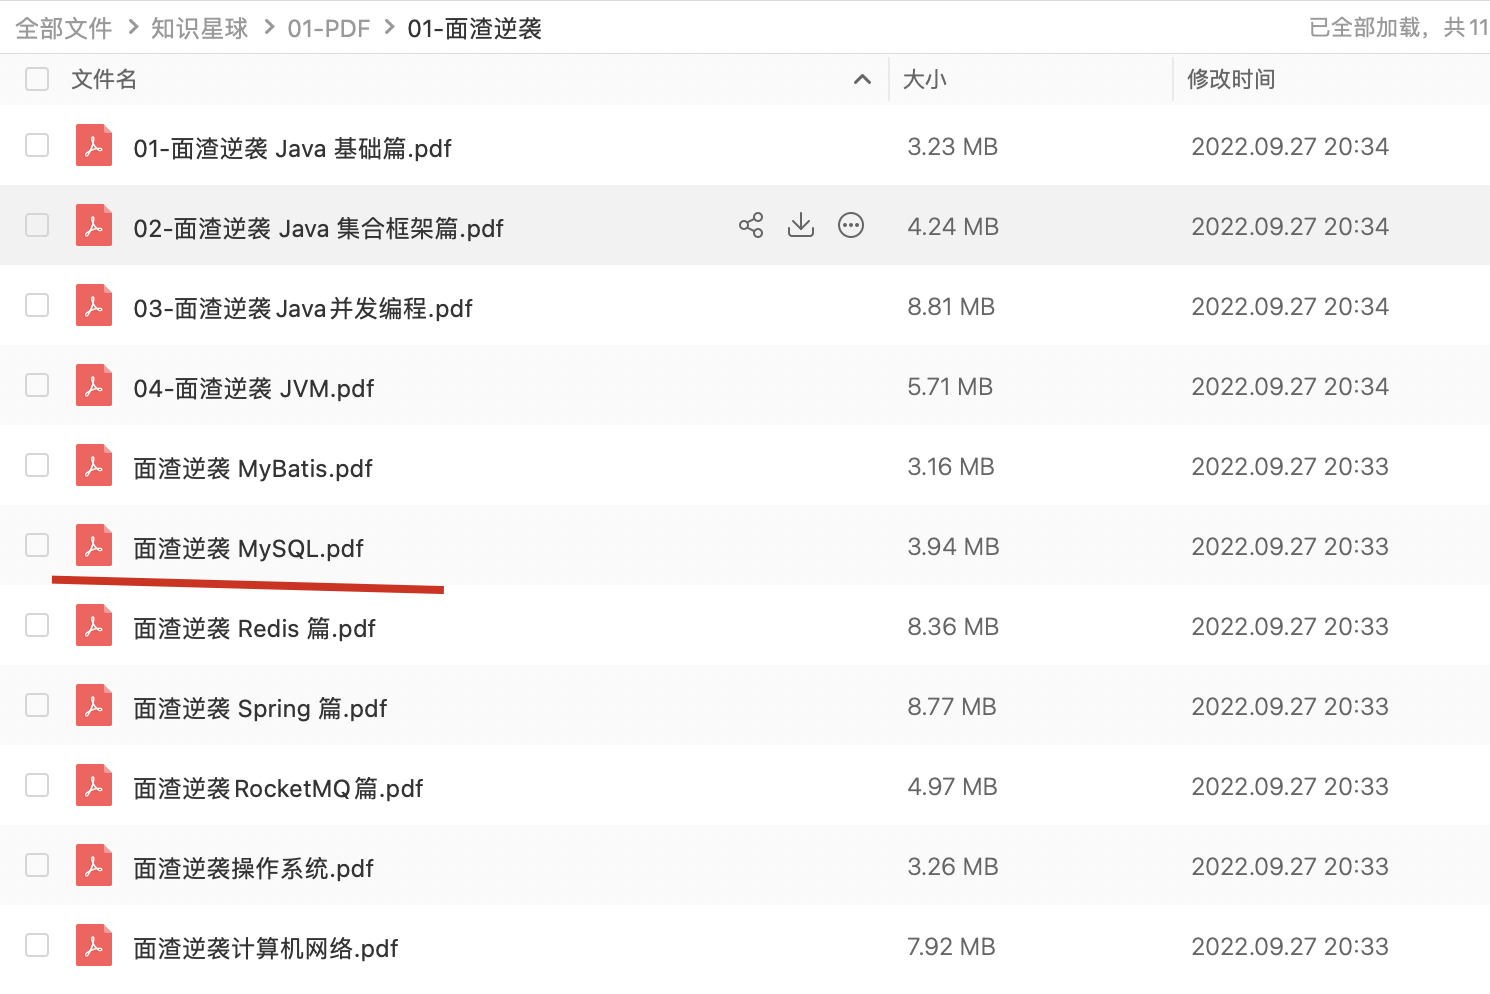Select the checkbox of 面渣逆袭操作系统.pdf
The width and height of the screenshot is (1490, 994).
(37, 865)
